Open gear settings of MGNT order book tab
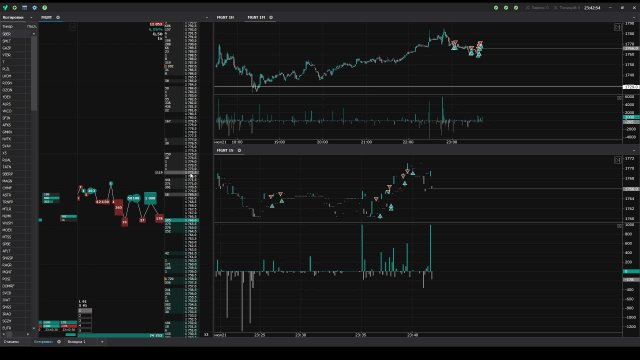This screenshot has width=640, height=360. point(58,18)
